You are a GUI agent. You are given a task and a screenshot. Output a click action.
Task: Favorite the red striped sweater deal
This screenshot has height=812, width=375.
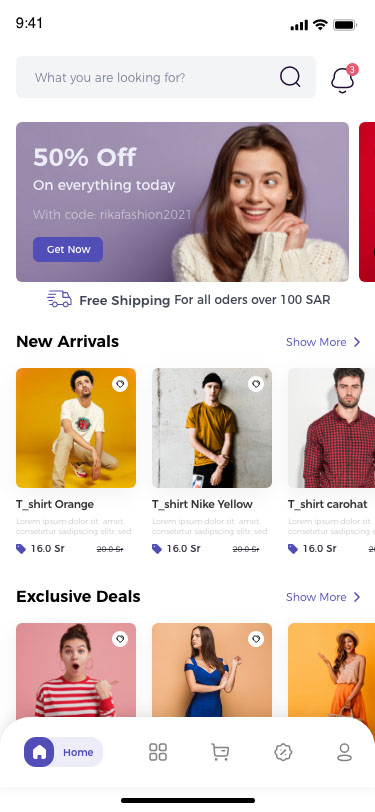120,639
